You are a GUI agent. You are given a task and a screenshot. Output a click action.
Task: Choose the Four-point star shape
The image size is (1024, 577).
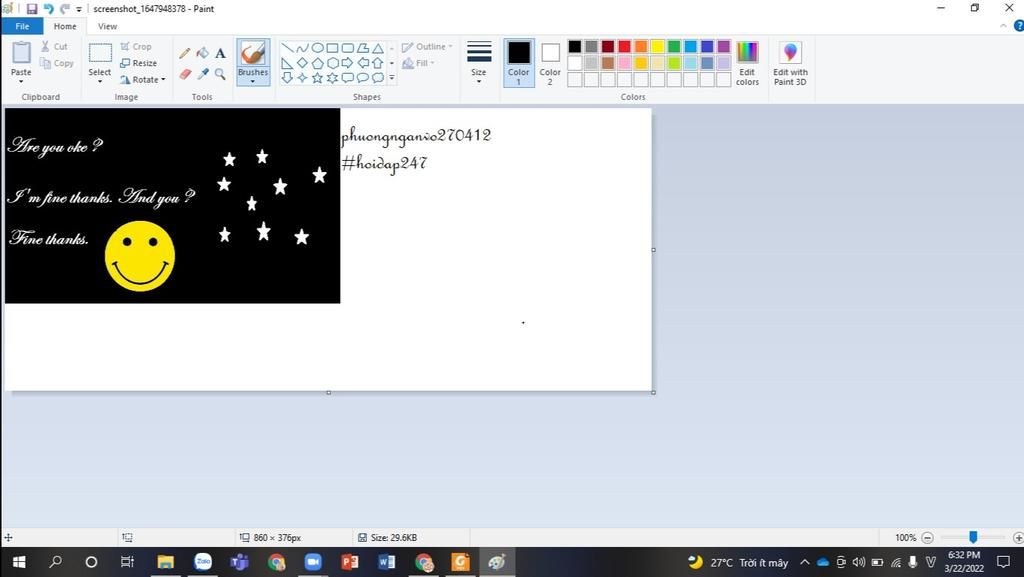pyautogui.click(x=302, y=78)
